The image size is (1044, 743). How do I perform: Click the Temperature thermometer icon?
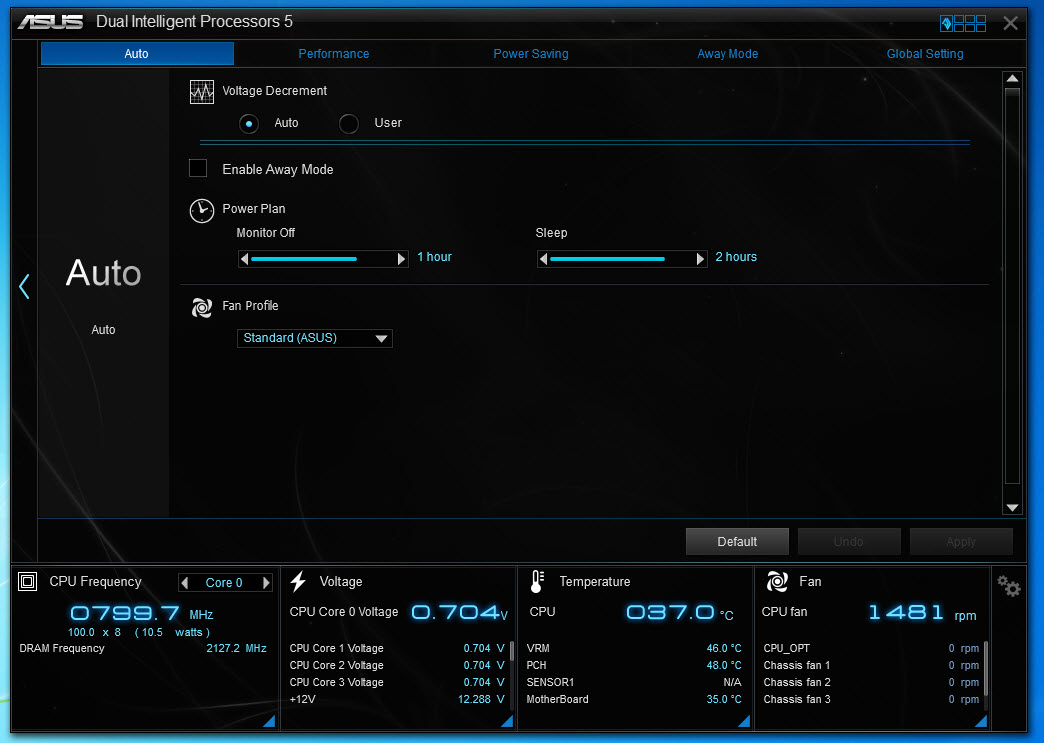tap(537, 581)
